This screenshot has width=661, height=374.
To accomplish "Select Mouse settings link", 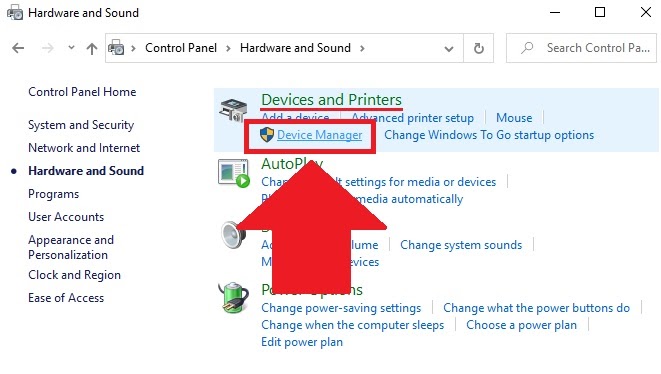I will coord(514,118).
